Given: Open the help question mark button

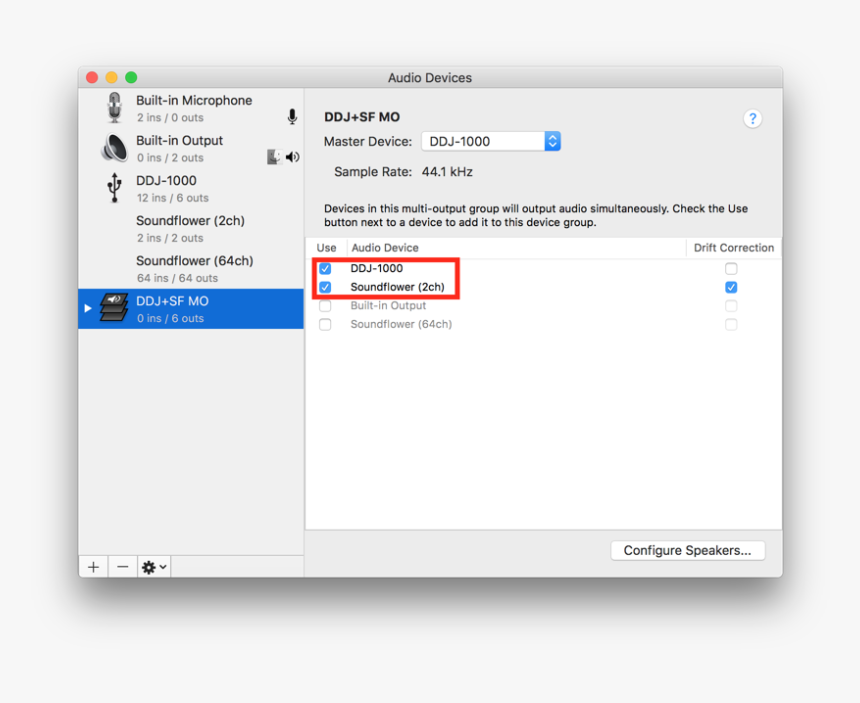Looking at the screenshot, I should coord(752,118).
